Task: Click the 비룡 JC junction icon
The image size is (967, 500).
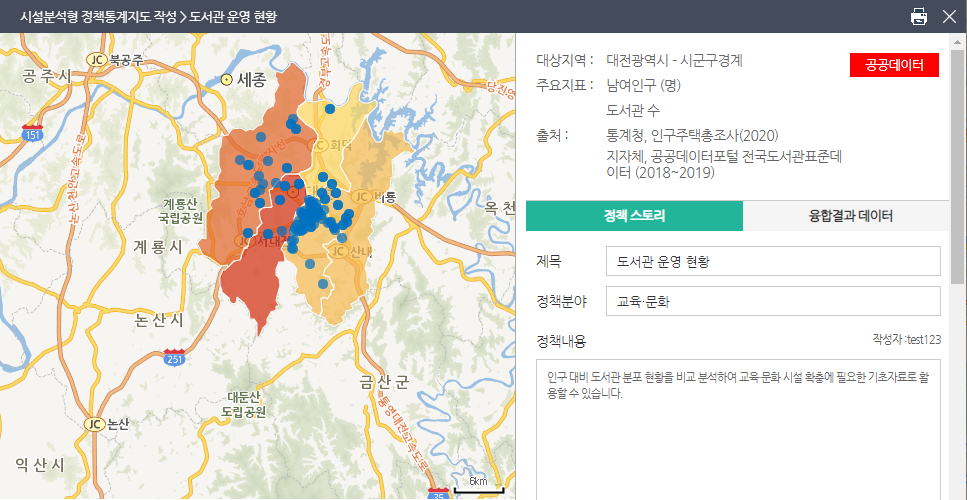Action: [360, 197]
